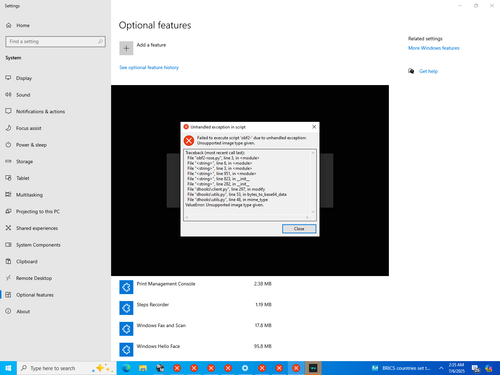Open the Storage settings page
500x375 pixels.
pyautogui.click(x=55, y=161)
